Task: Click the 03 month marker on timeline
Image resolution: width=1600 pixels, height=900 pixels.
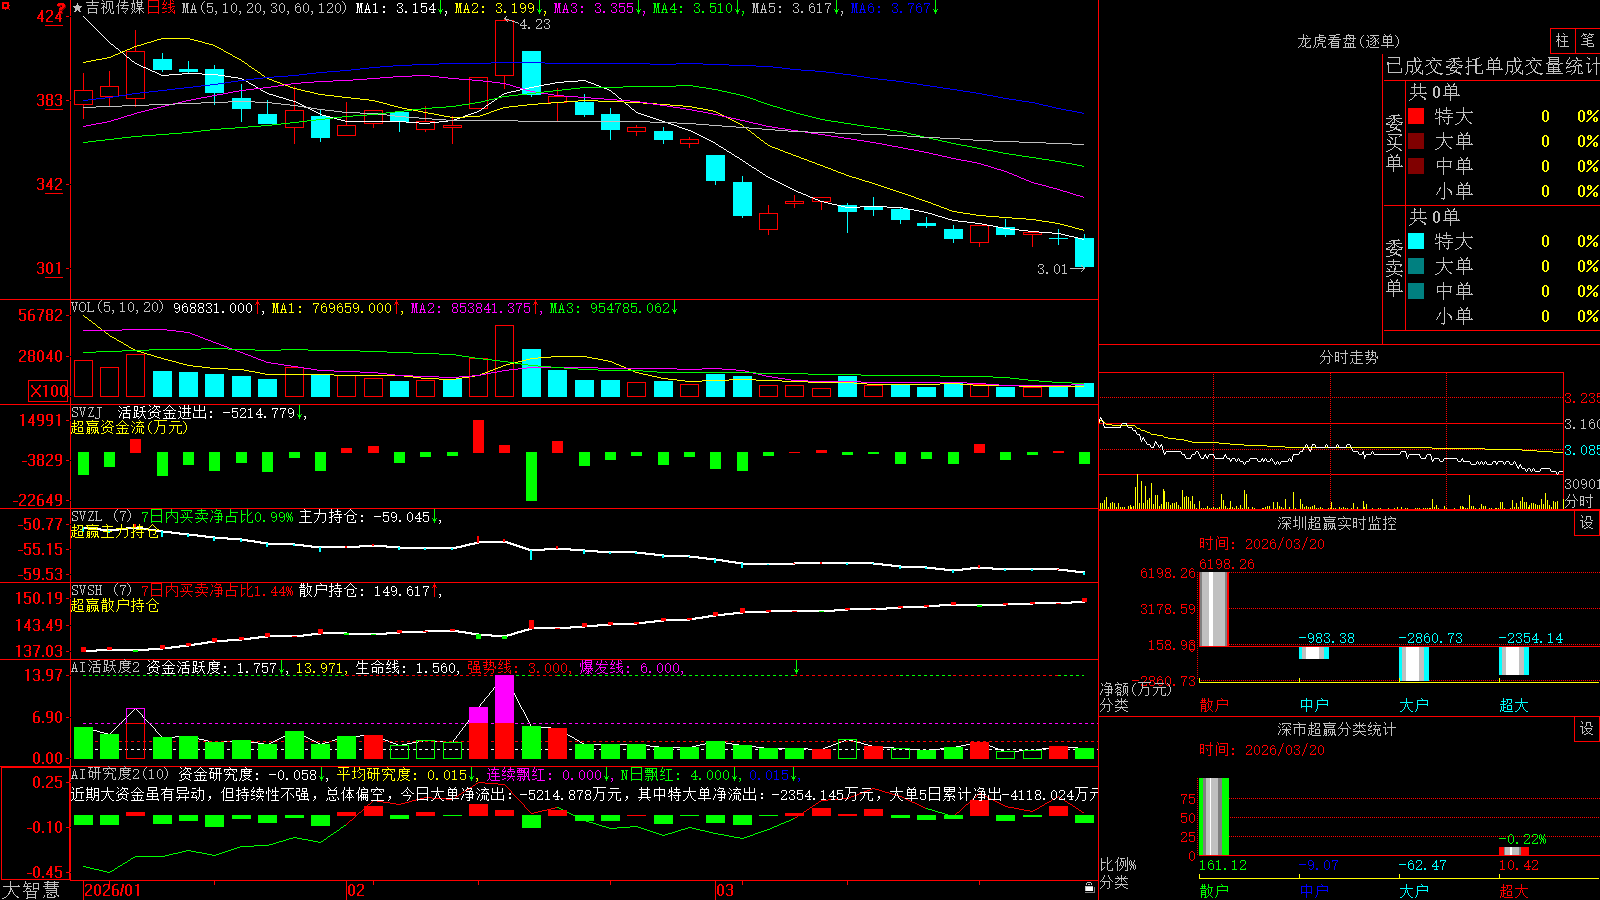Action: click(725, 890)
